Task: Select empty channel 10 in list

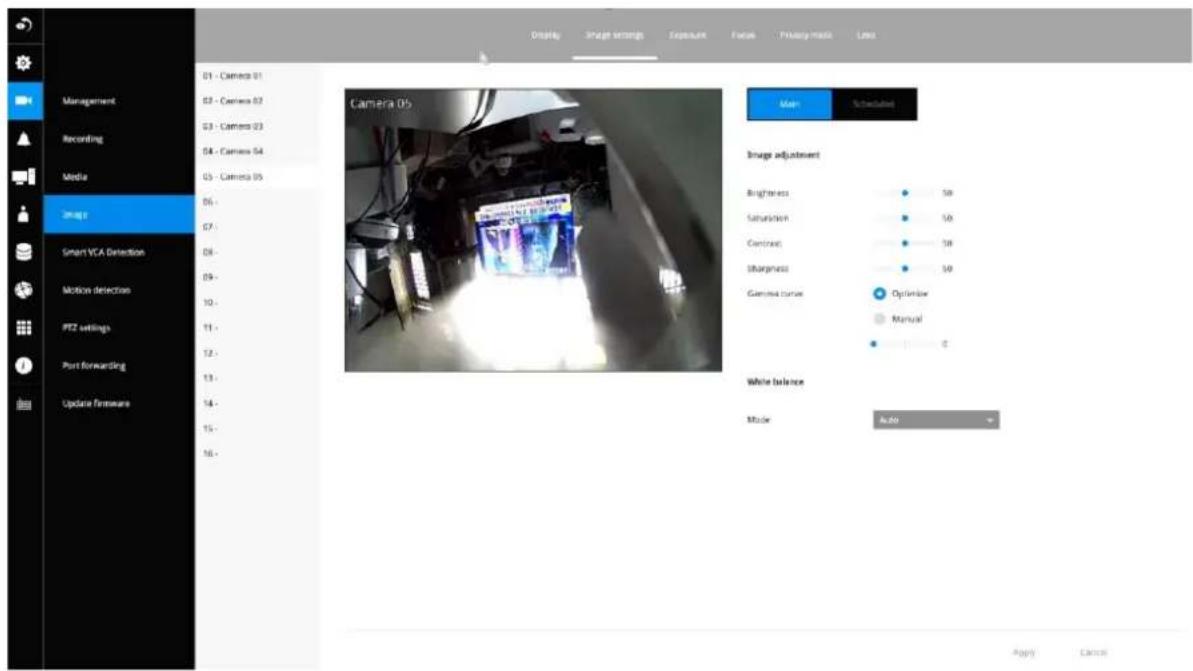Action: [257, 302]
